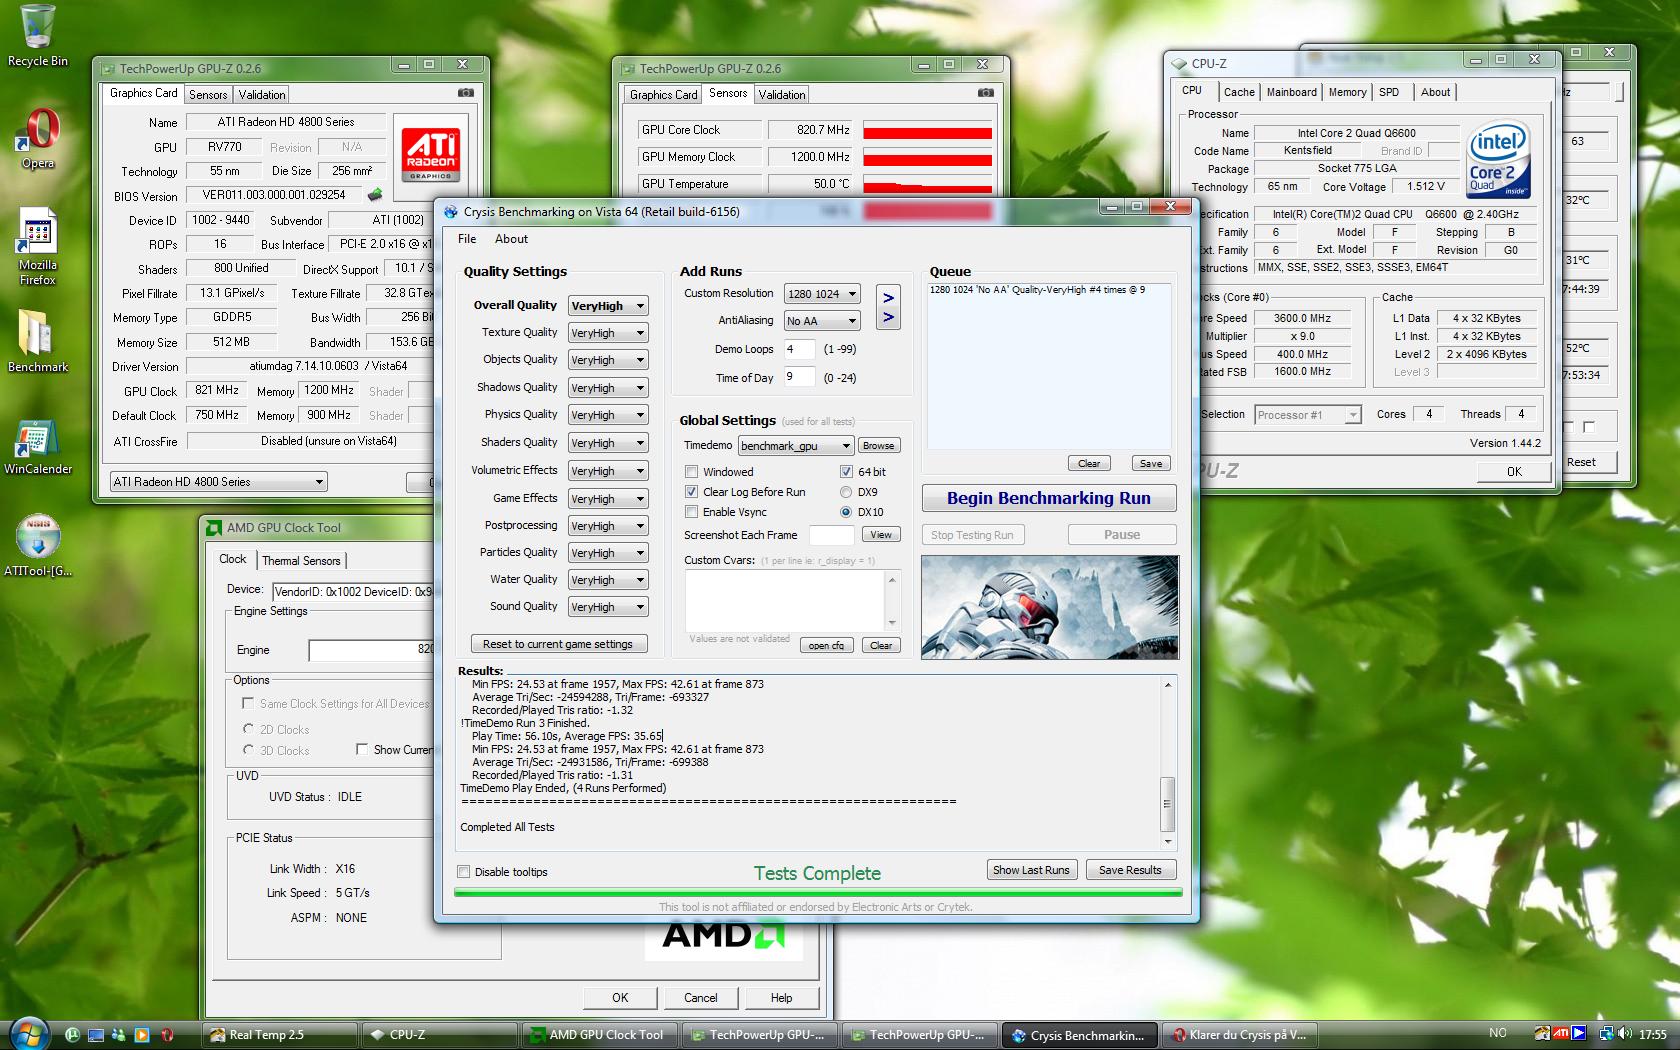Click Show Last Runs button
This screenshot has height=1050, width=1680.
[1031, 870]
